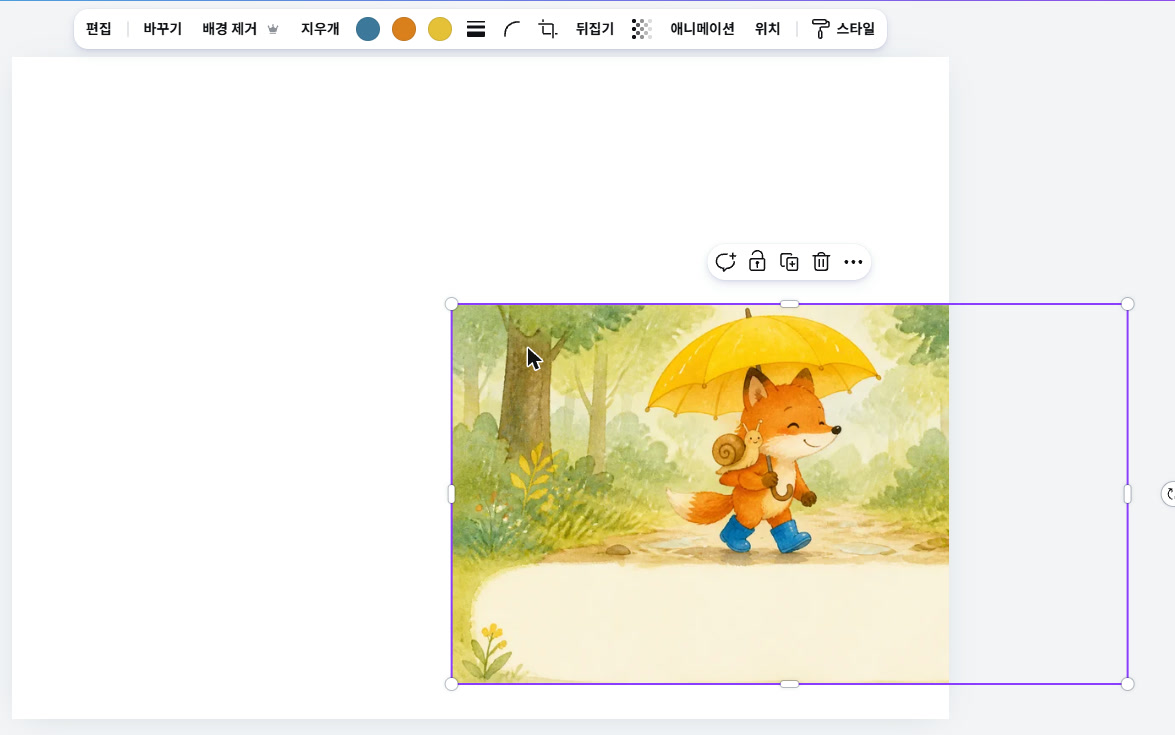The height and width of the screenshot is (735, 1175).
Task: Click the top-edge middle handle
Action: 789,303
